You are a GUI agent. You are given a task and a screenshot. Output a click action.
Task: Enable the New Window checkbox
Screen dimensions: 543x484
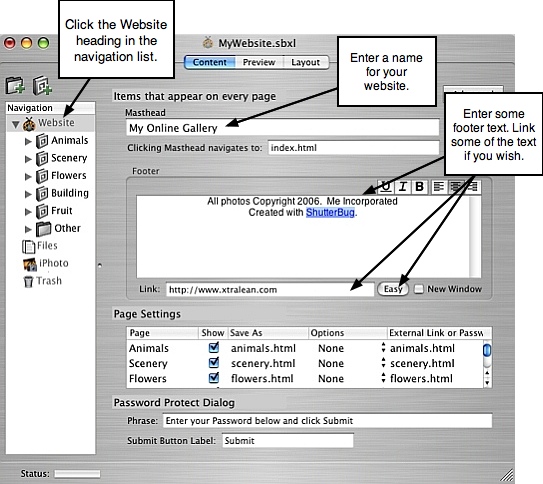click(x=419, y=289)
